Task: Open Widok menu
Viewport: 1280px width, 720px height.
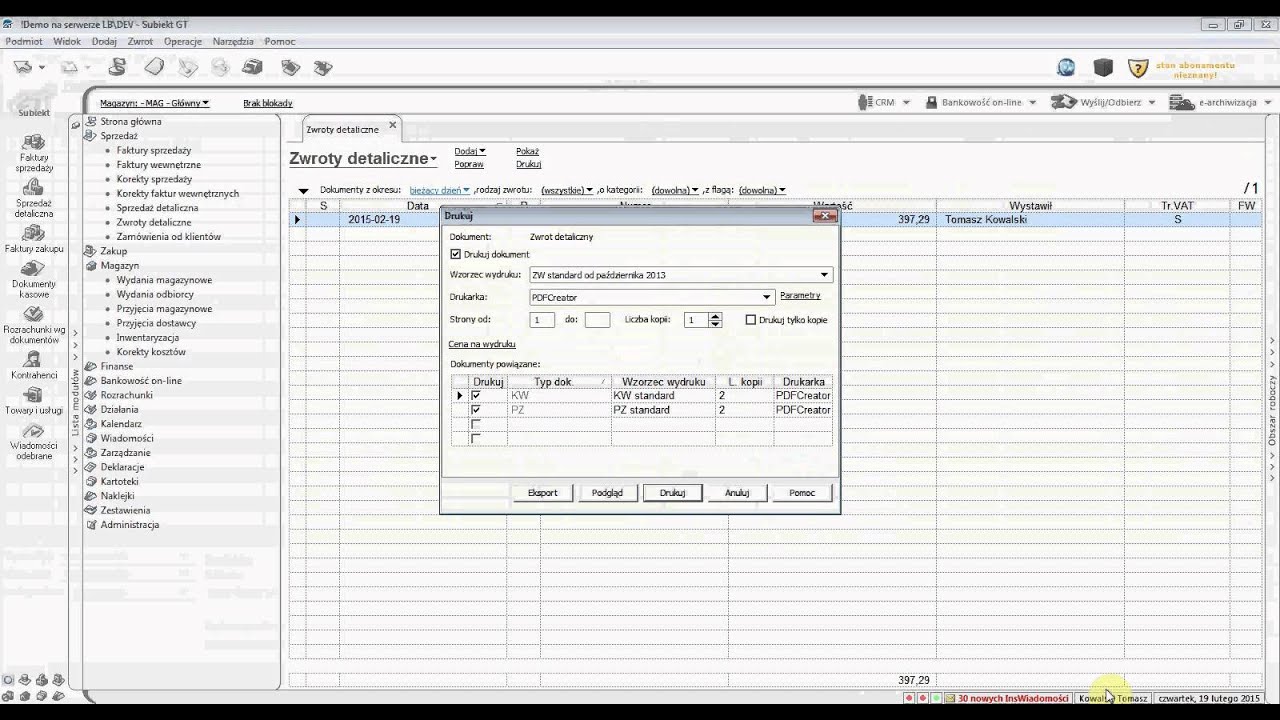Action: 67,42
